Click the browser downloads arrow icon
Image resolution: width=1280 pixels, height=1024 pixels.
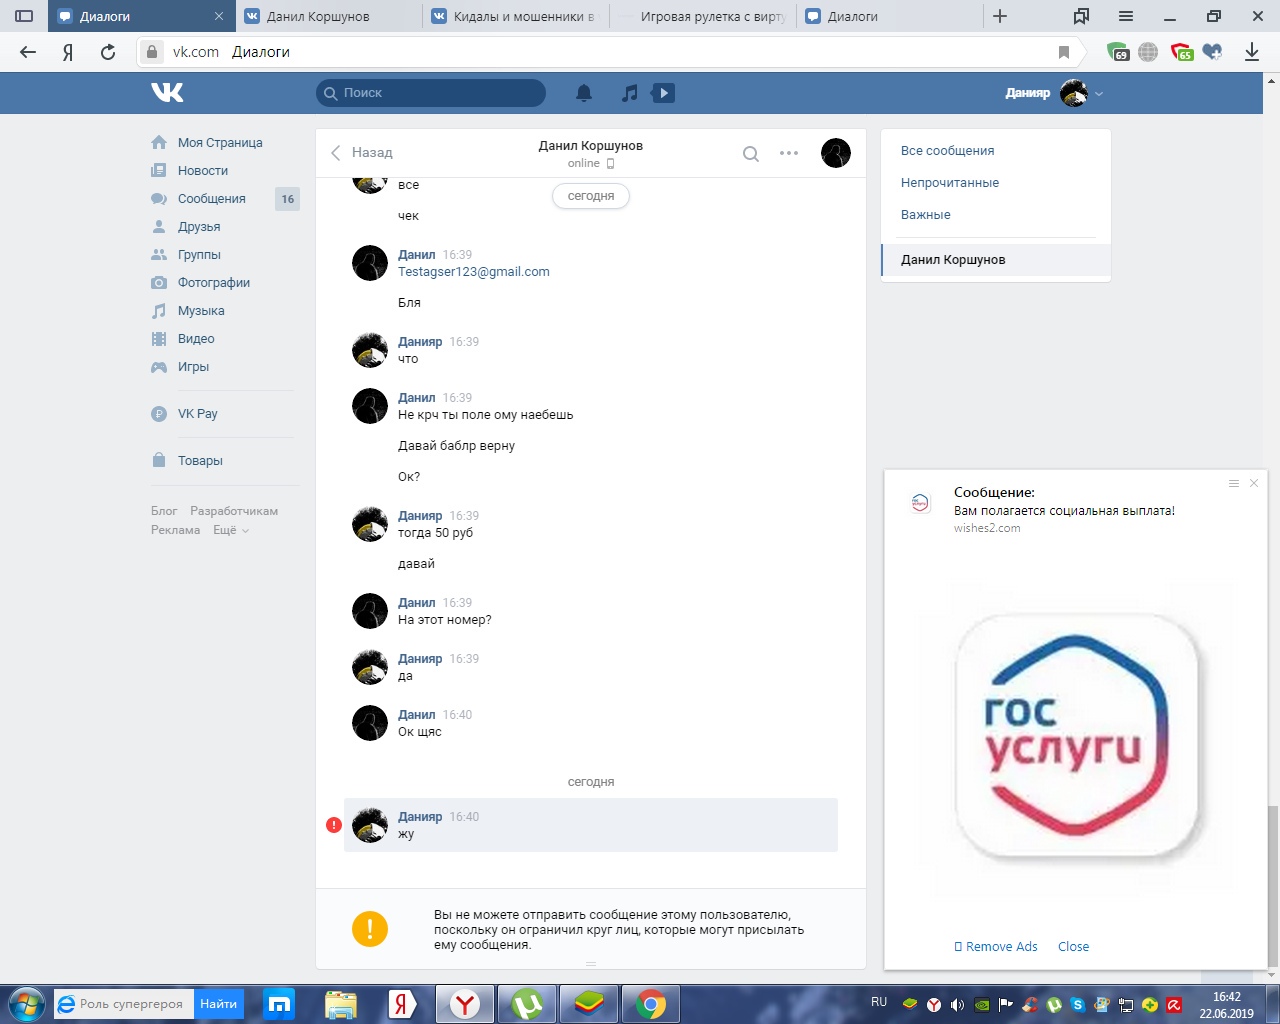1251,52
